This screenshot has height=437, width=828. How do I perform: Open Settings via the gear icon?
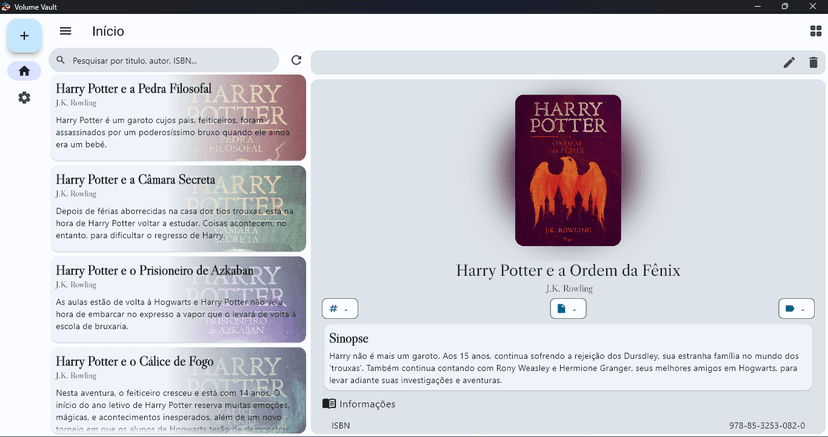coord(24,98)
